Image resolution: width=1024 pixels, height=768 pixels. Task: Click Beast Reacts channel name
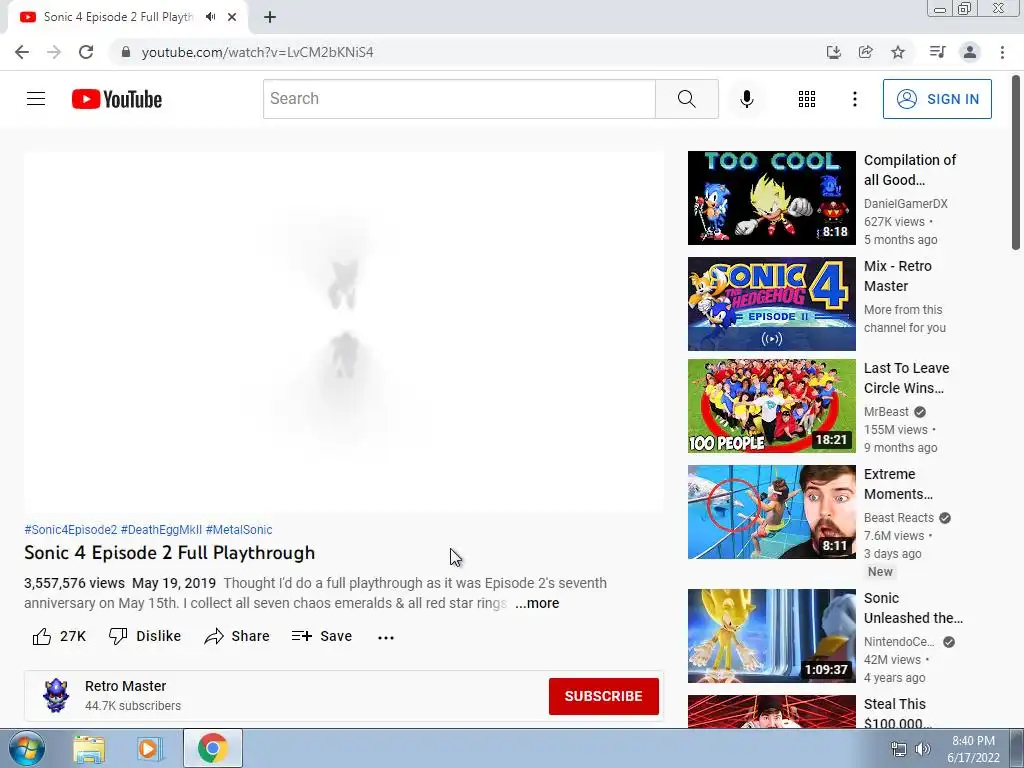pos(899,518)
